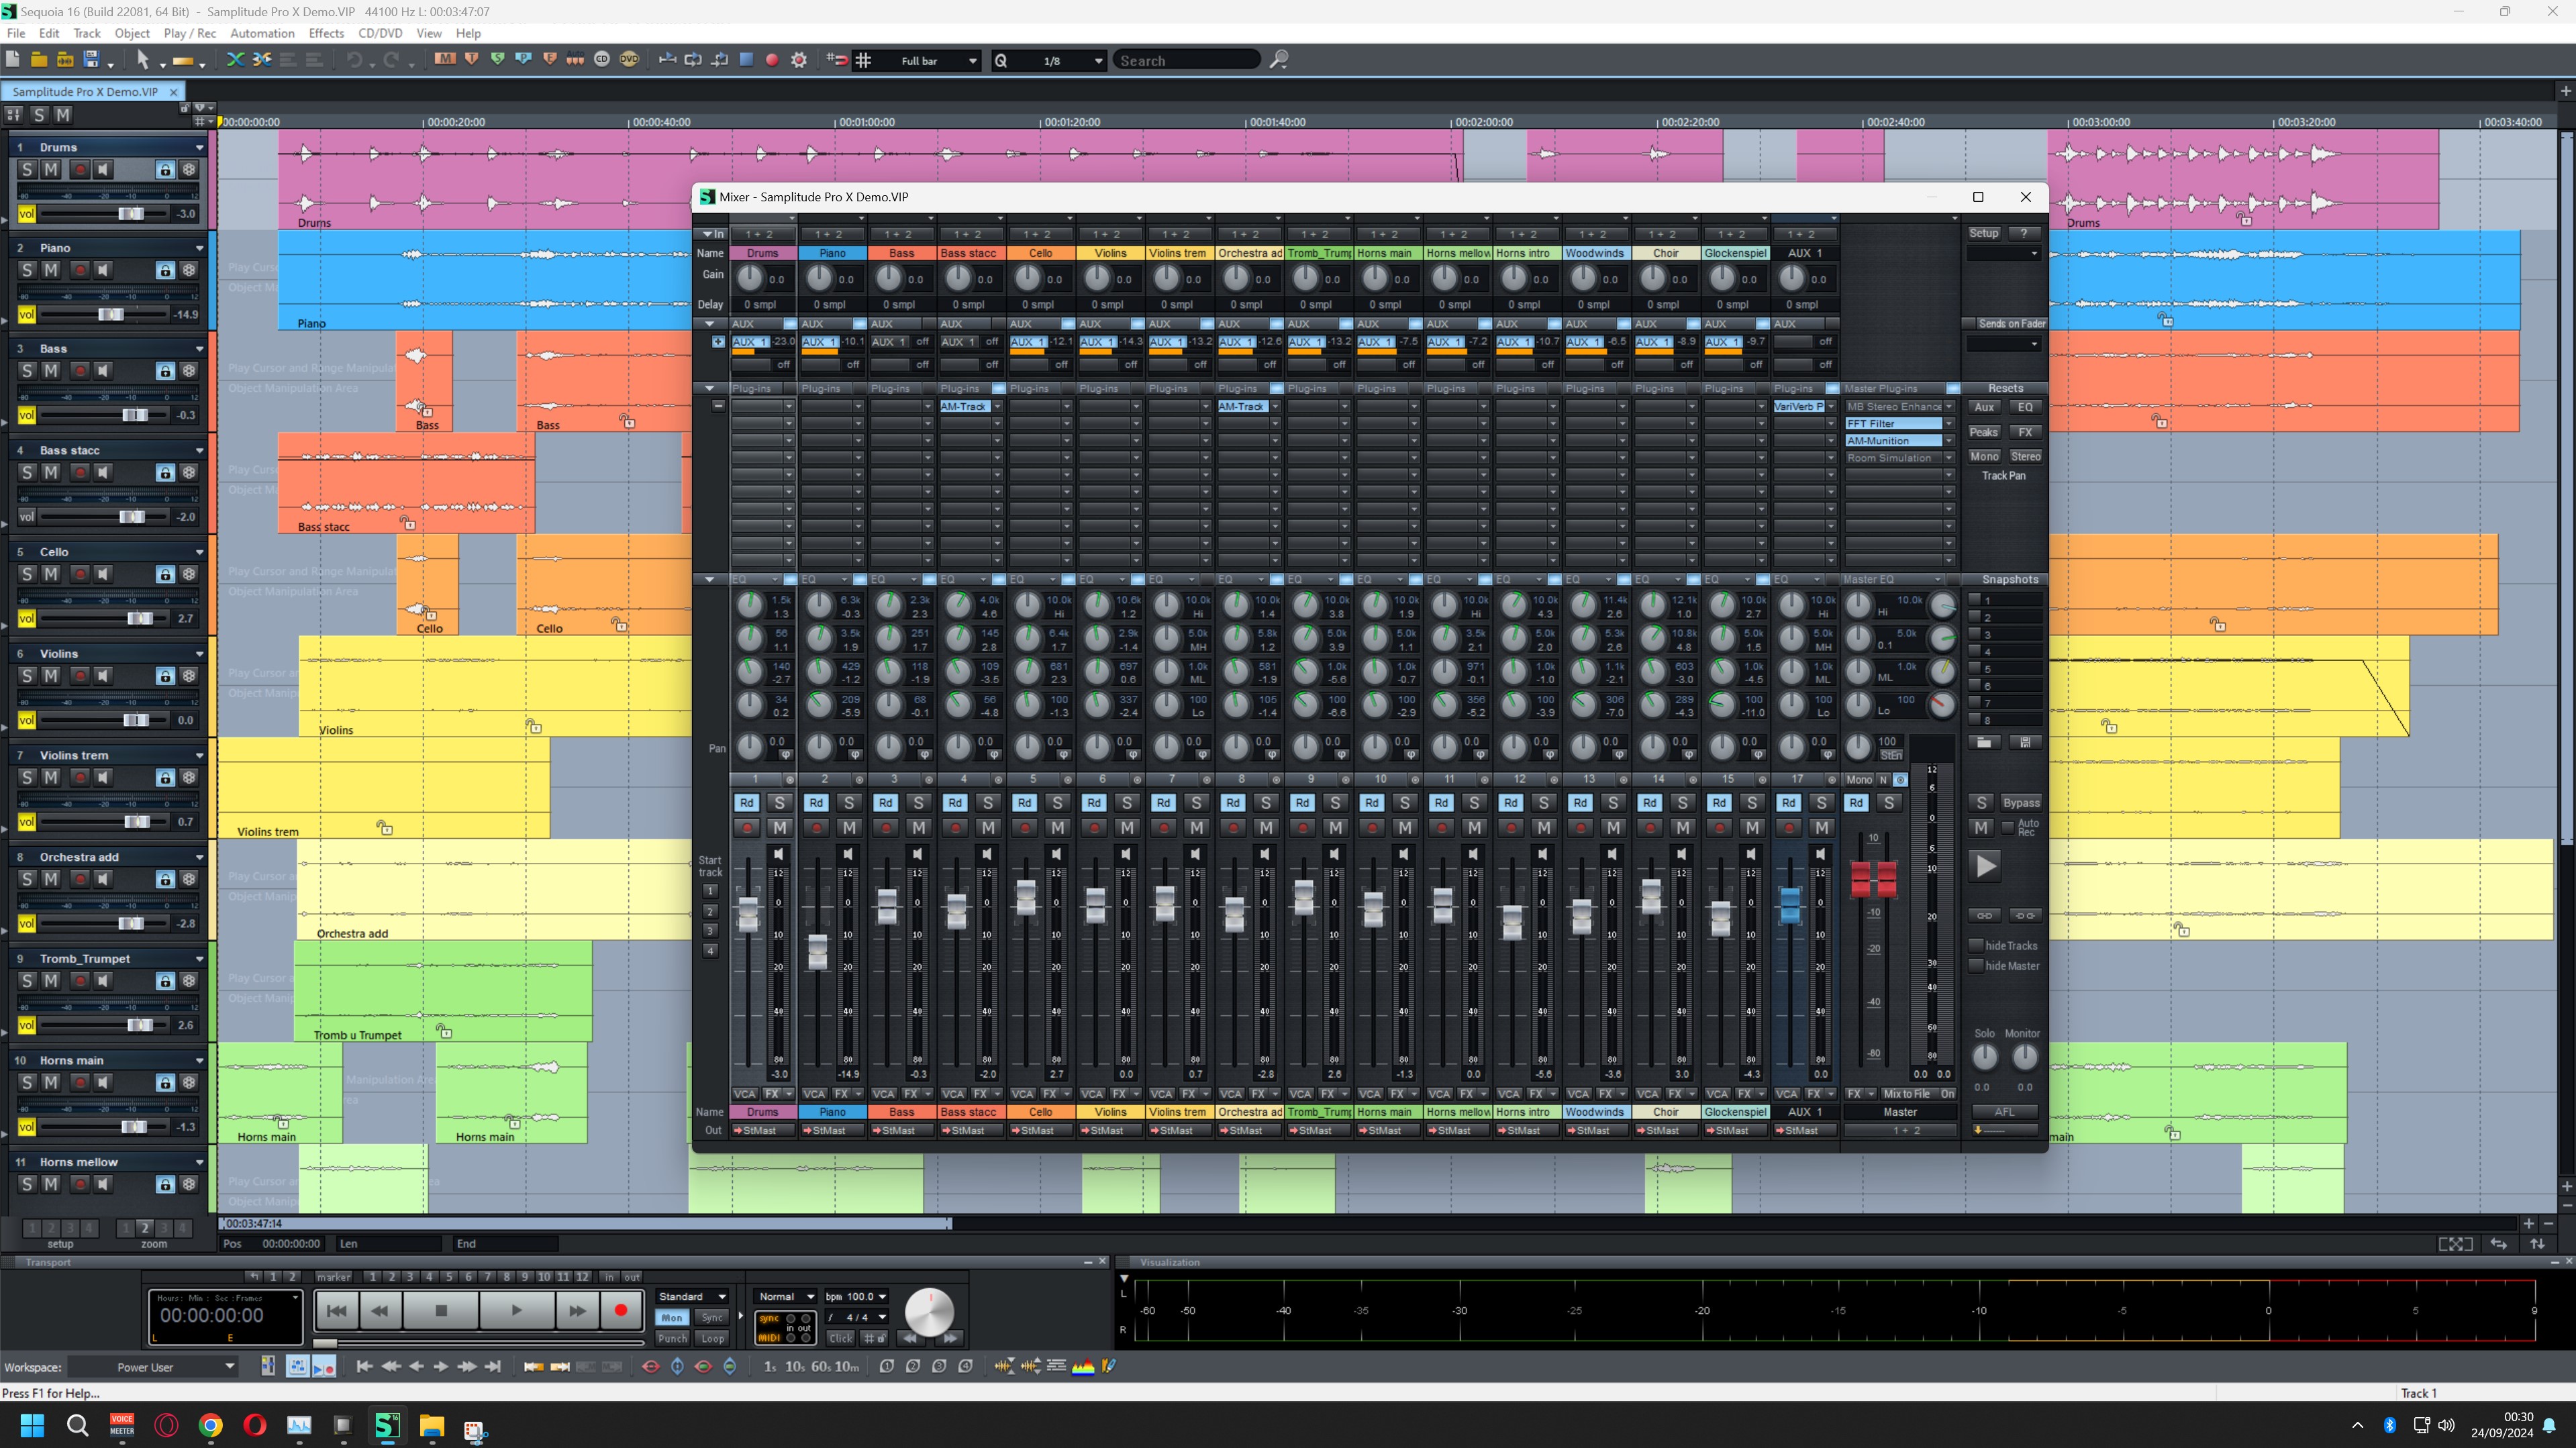Click the lock icon on Drums track
Viewport: 2576px width, 1448px height.
pos(165,170)
